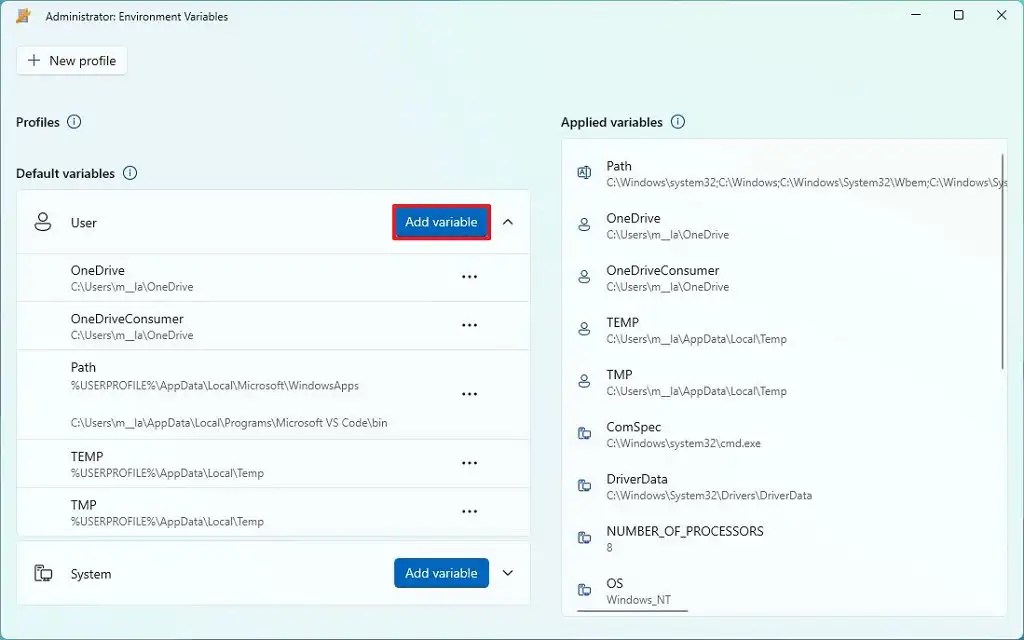The image size is (1024, 640).
Task: Select TEMP row in User variables
Action: pos(273,464)
